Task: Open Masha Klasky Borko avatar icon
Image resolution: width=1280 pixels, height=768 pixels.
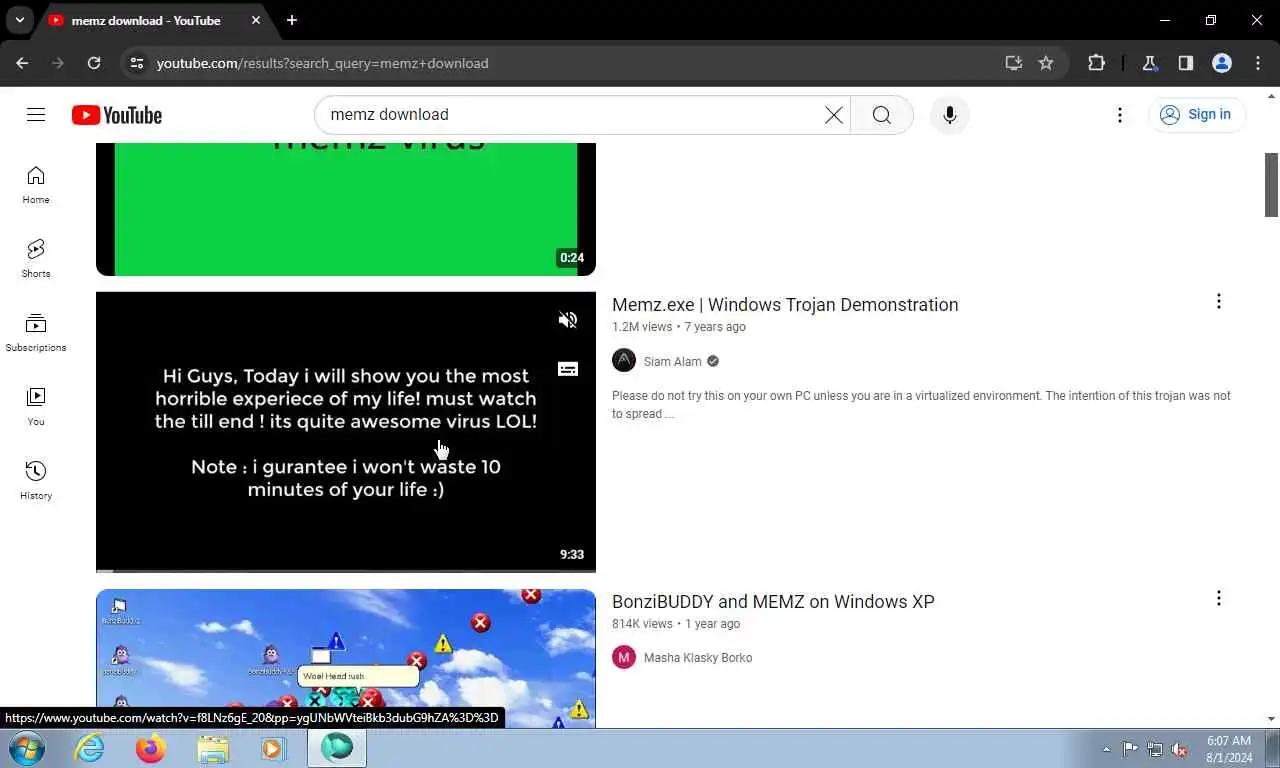Action: (x=624, y=657)
